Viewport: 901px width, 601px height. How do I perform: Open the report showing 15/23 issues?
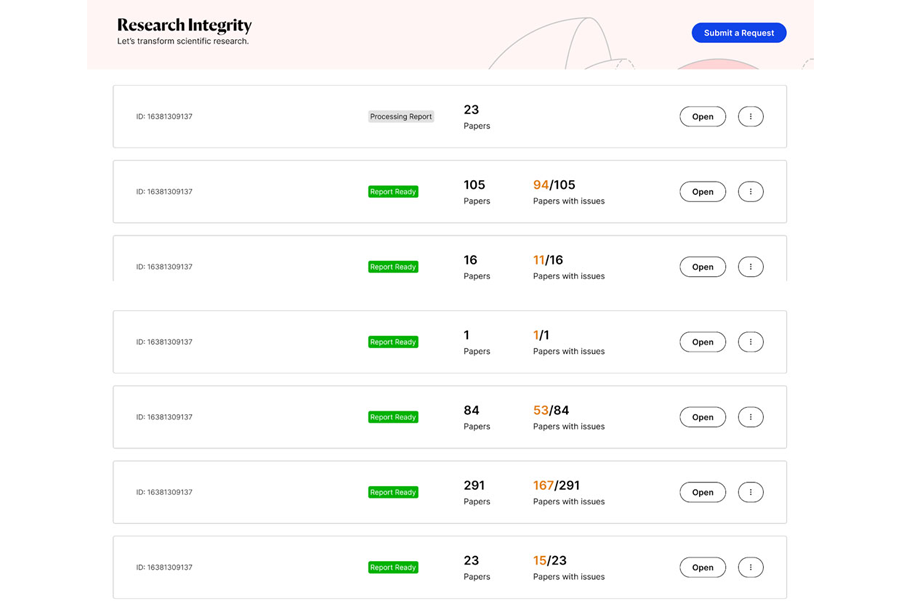(x=702, y=568)
